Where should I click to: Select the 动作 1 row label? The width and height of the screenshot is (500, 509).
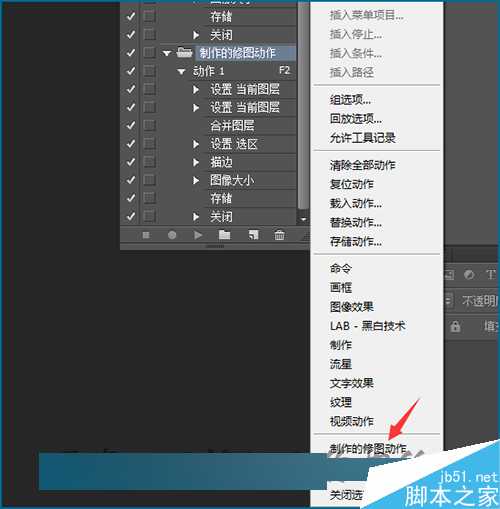(209, 71)
